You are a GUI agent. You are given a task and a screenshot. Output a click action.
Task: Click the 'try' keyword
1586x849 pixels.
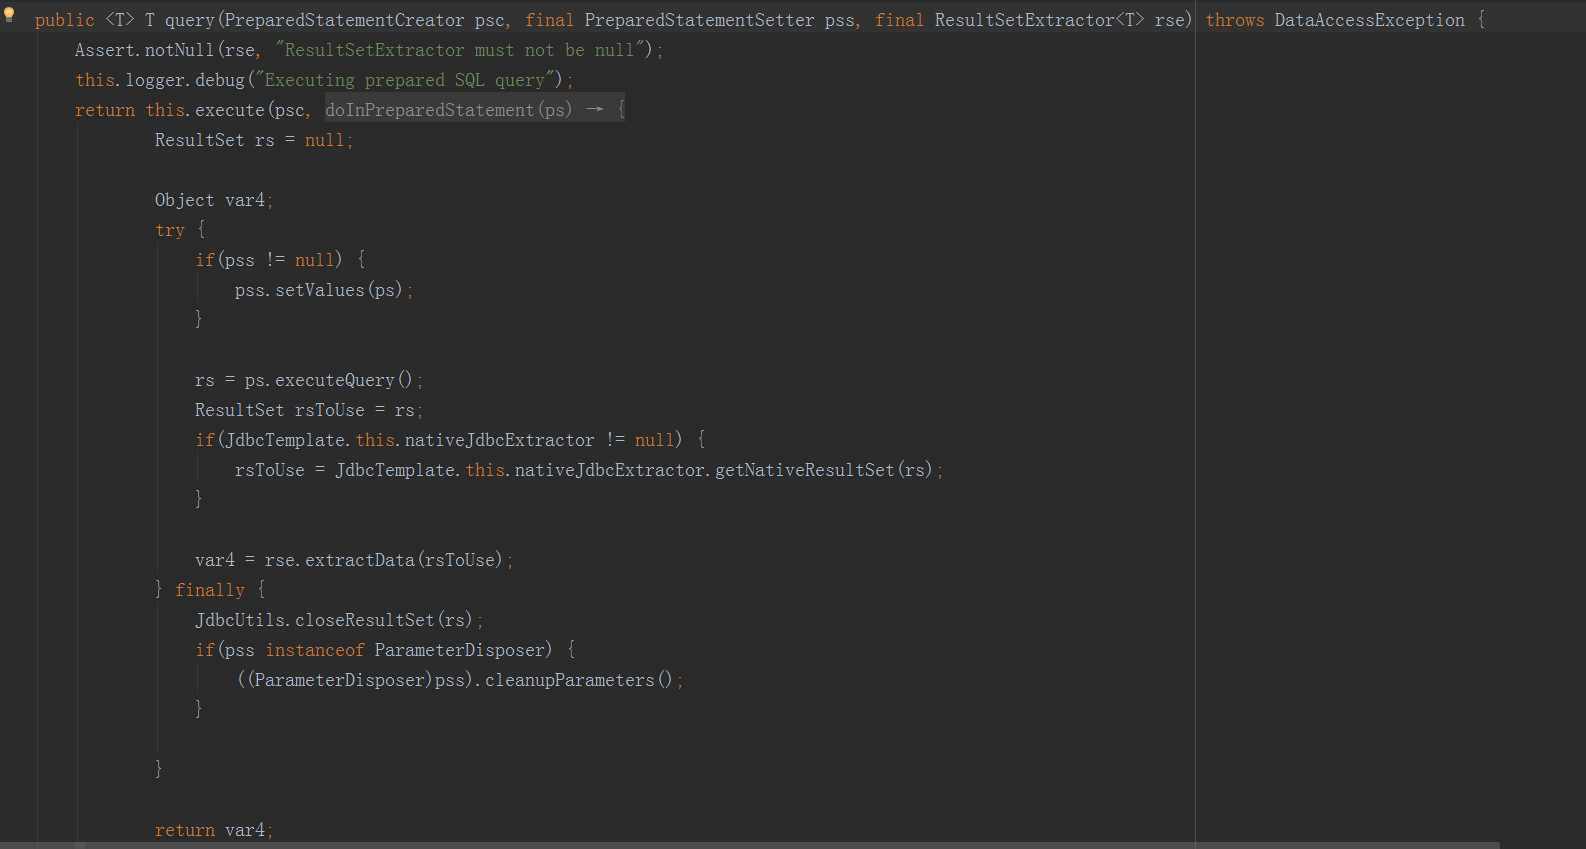coord(170,230)
